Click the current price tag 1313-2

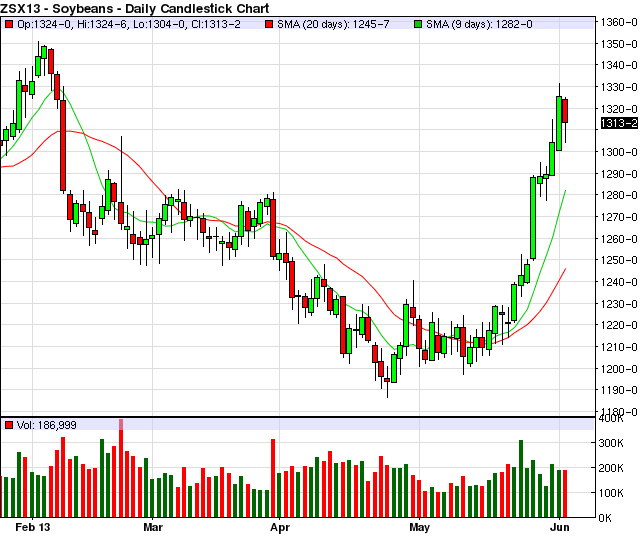point(619,123)
